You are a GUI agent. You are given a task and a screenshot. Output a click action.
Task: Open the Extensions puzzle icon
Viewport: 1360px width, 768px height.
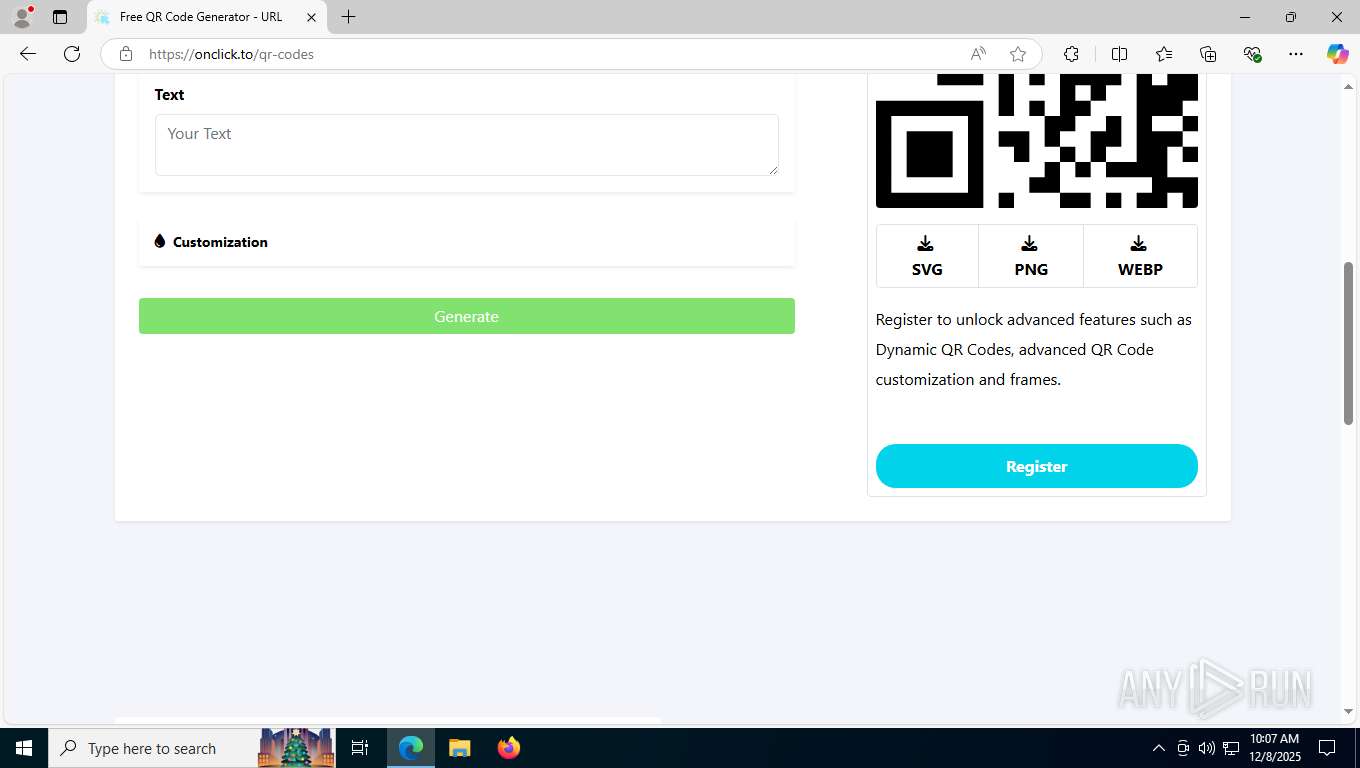coord(1071,54)
